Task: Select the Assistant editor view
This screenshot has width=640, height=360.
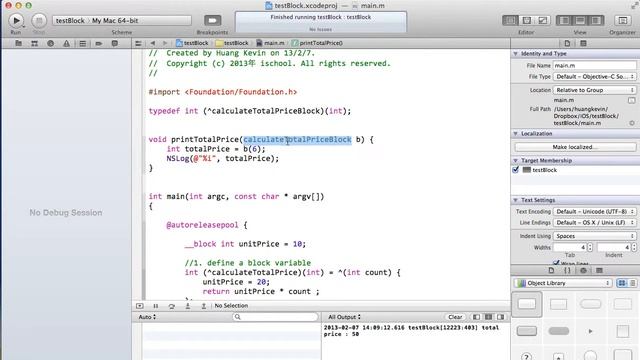Action: click(x=527, y=20)
